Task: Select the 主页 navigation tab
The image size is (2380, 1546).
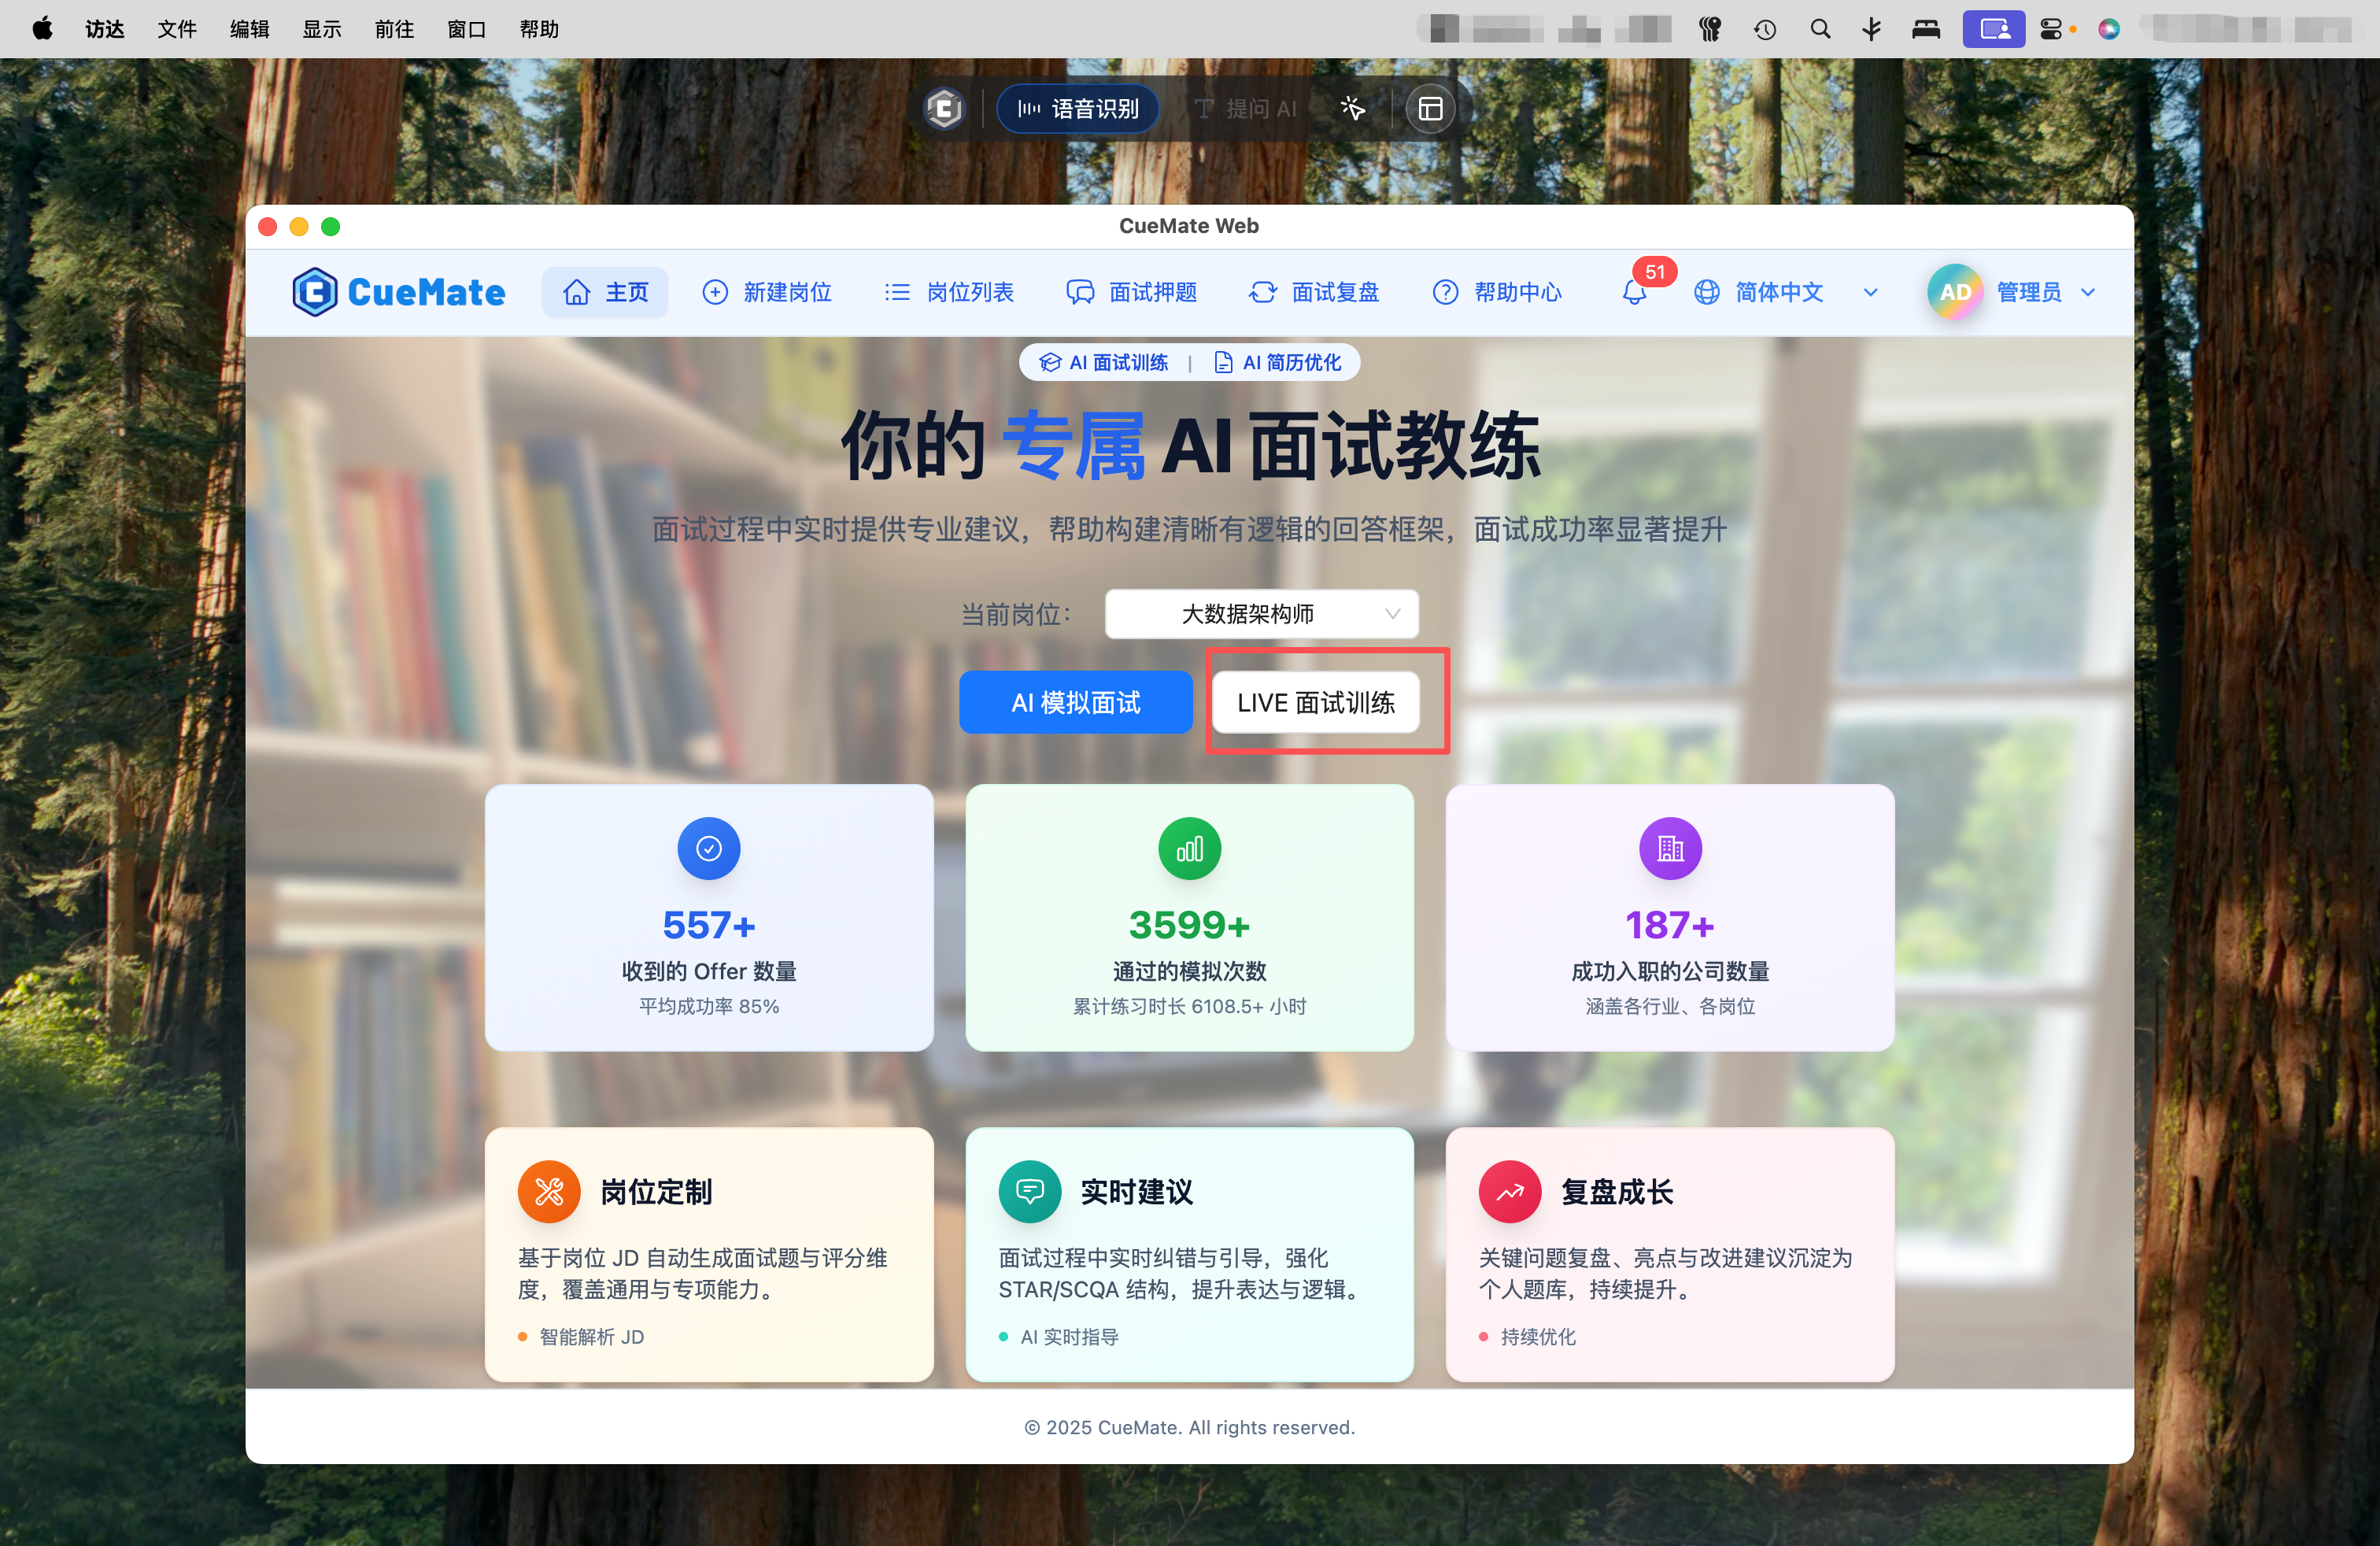Action: point(605,292)
